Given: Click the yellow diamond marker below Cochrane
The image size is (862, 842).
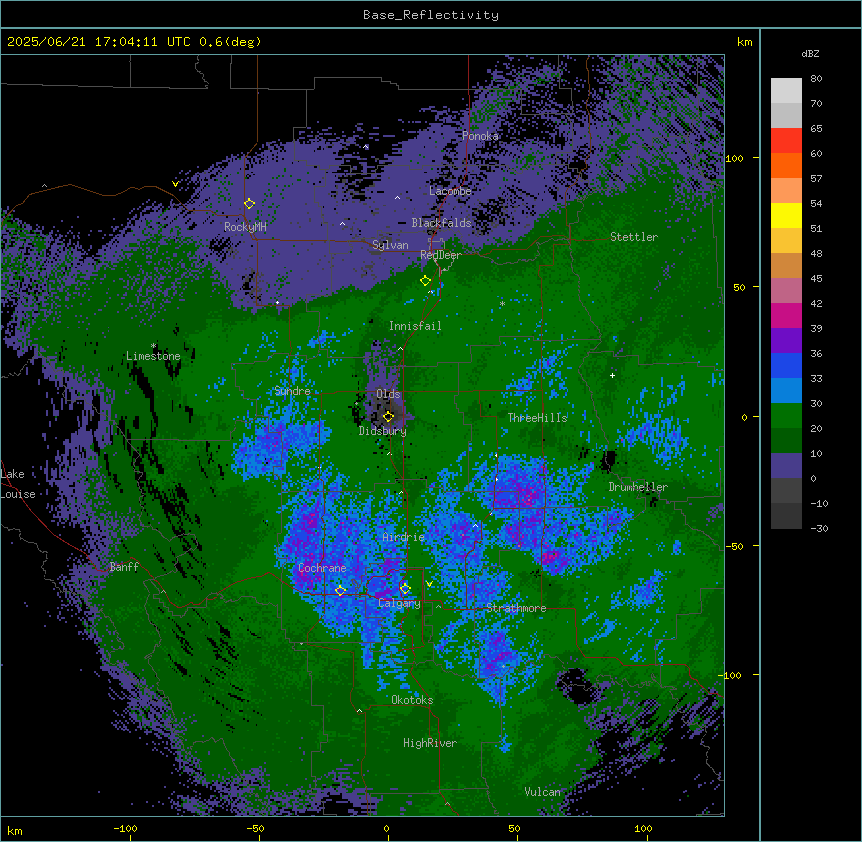Looking at the screenshot, I should (x=340, y=591).
